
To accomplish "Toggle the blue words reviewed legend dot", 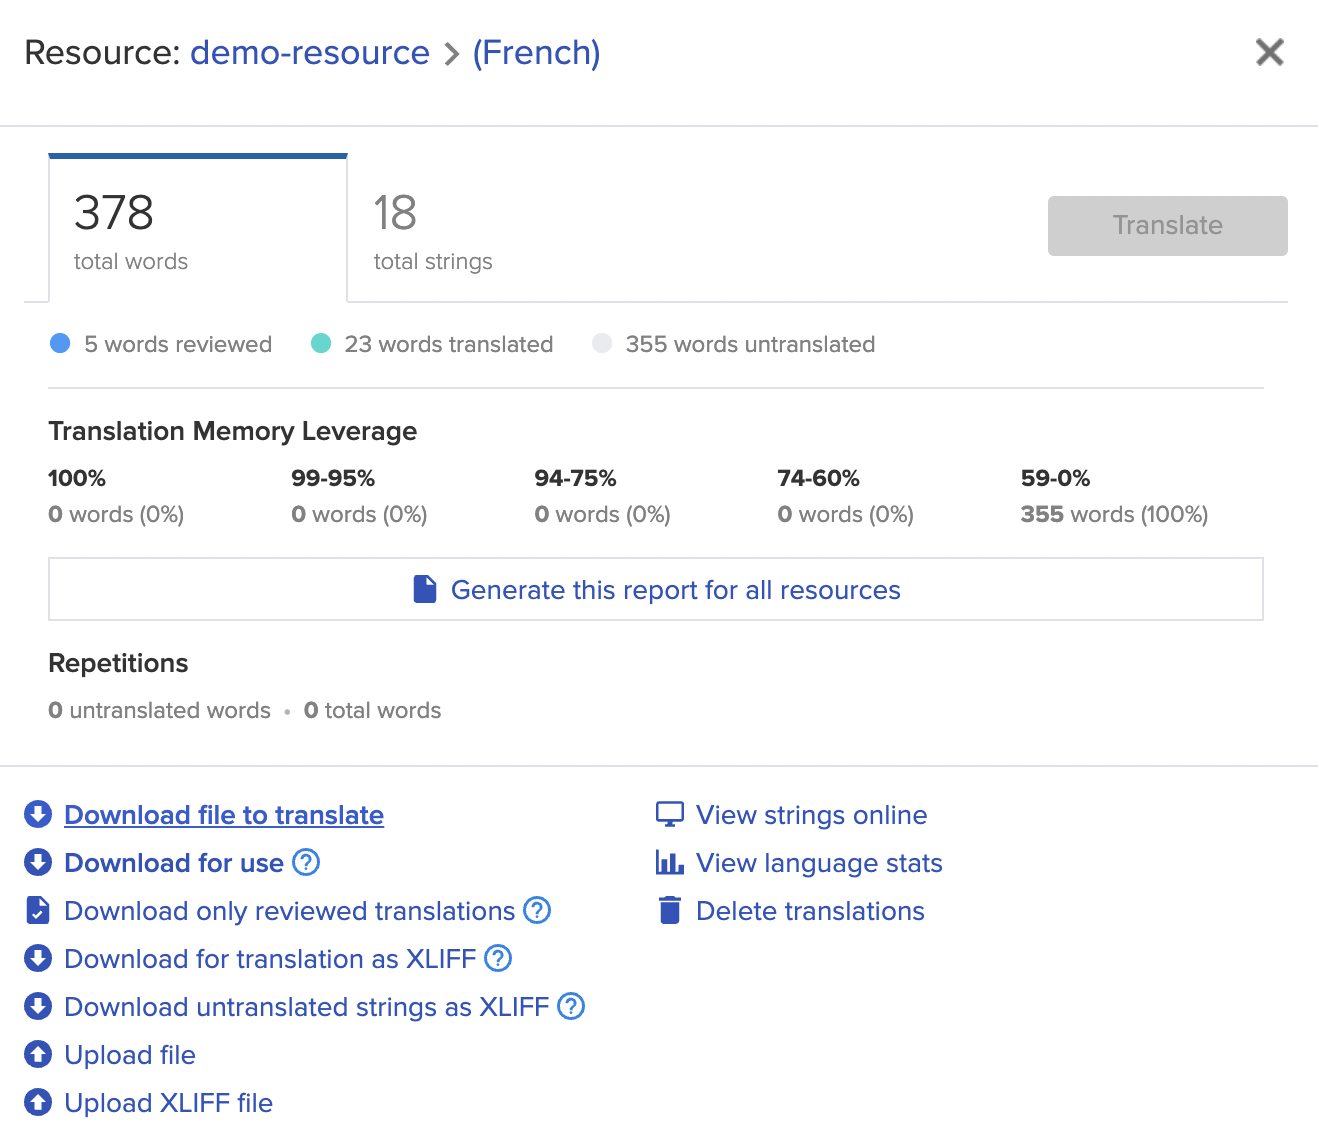I will pos(60,343).
